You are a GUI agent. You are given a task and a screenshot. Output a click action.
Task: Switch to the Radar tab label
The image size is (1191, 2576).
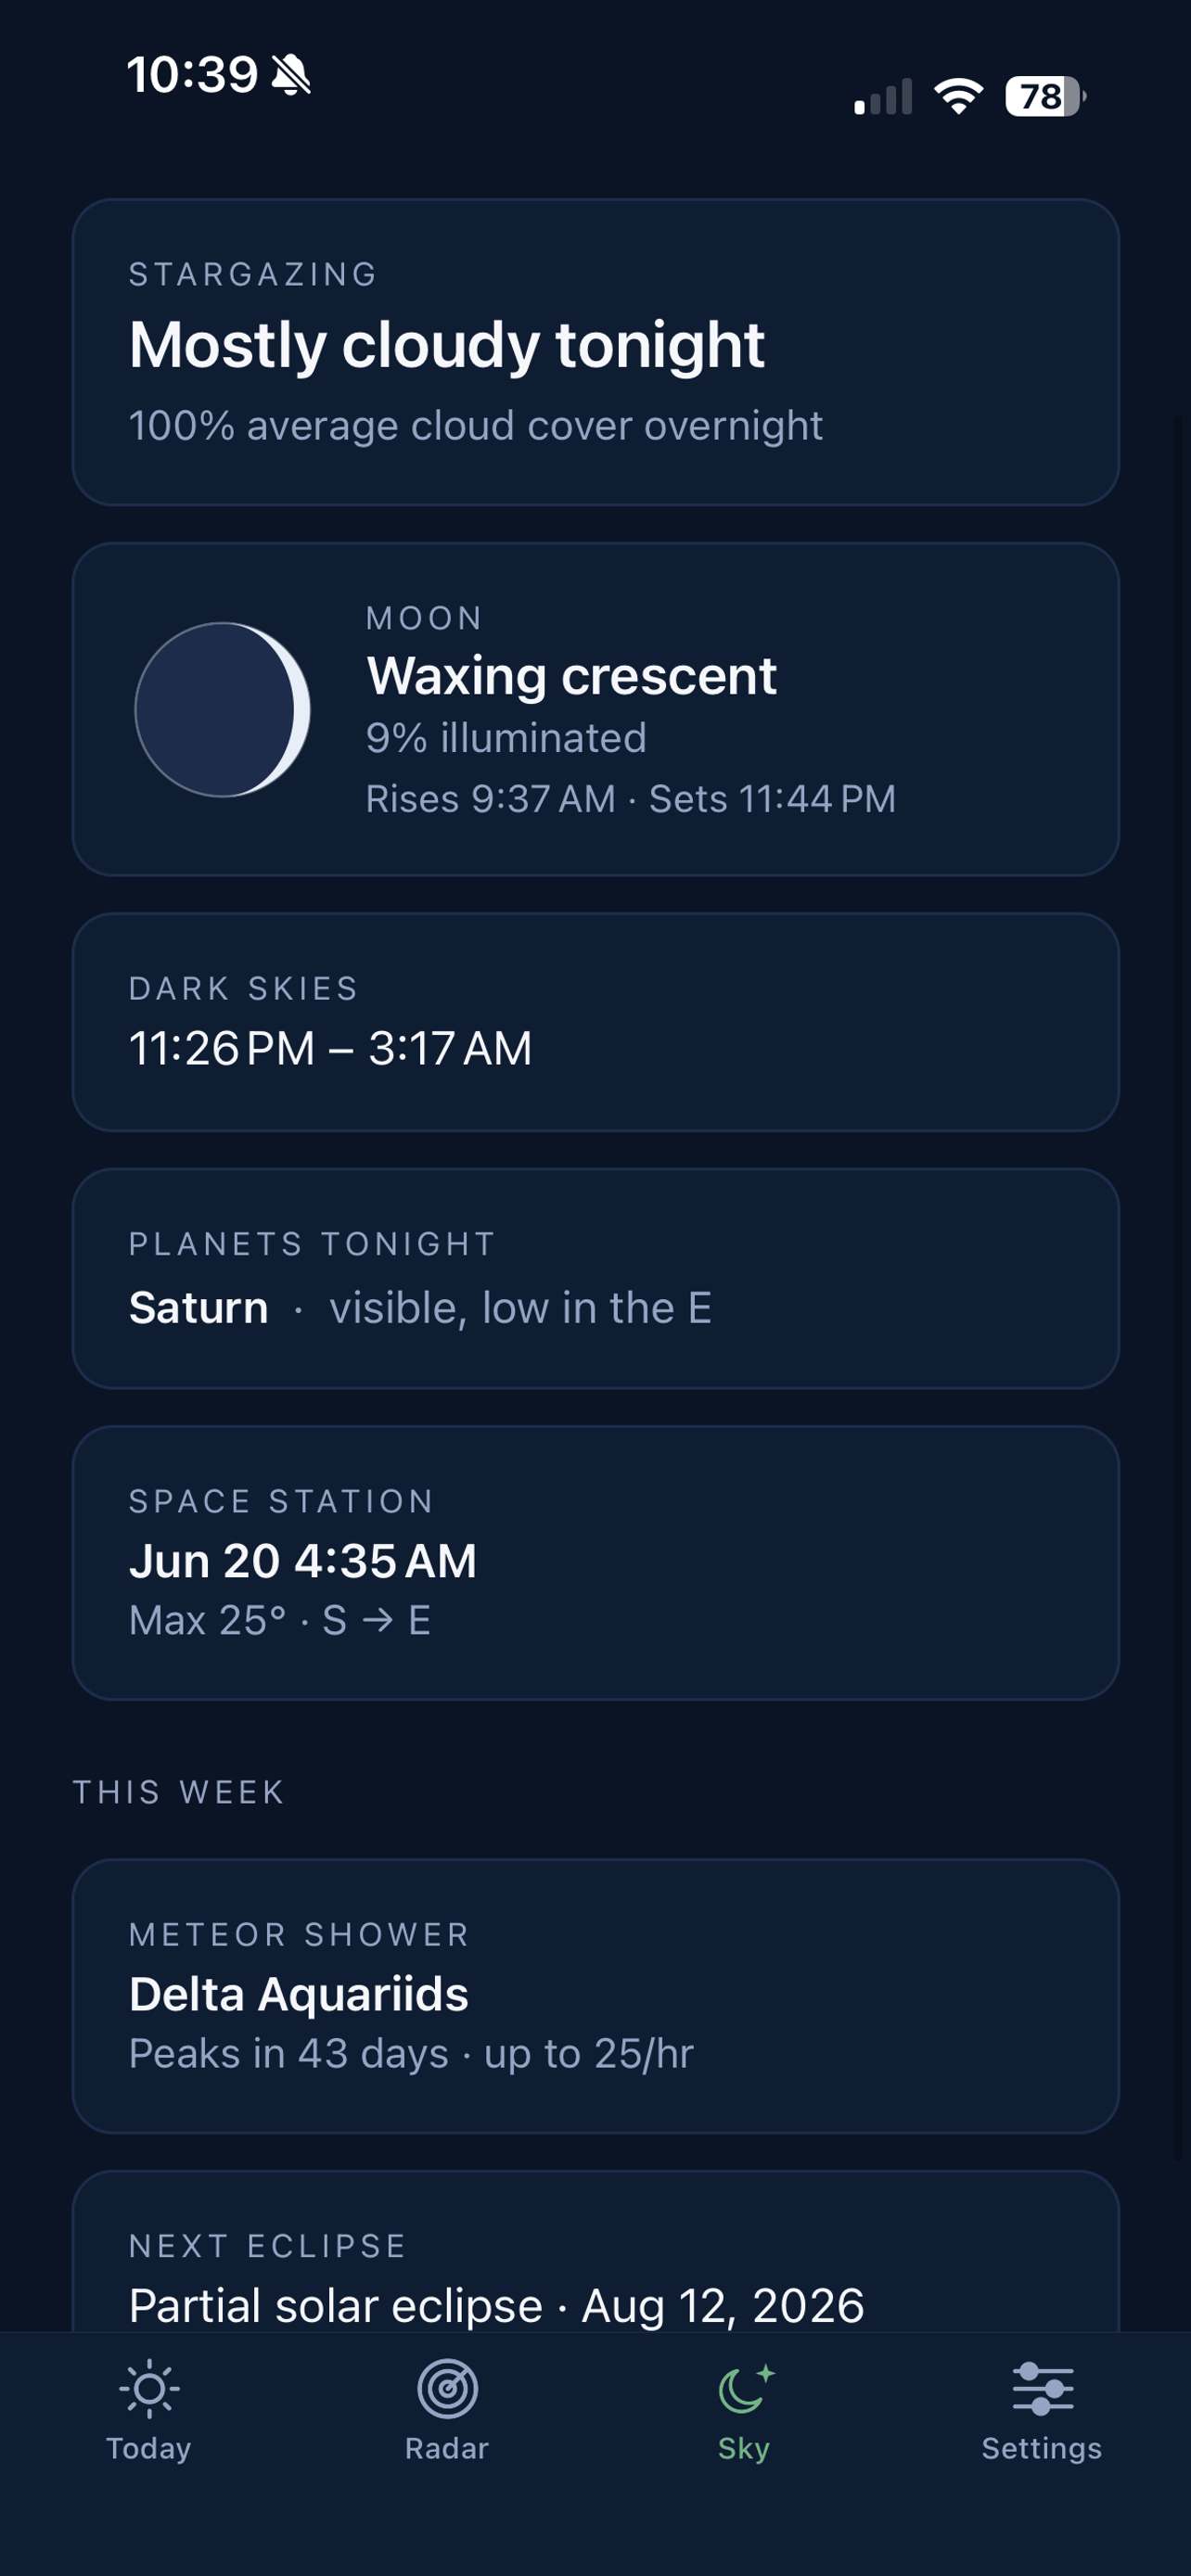447,2448
